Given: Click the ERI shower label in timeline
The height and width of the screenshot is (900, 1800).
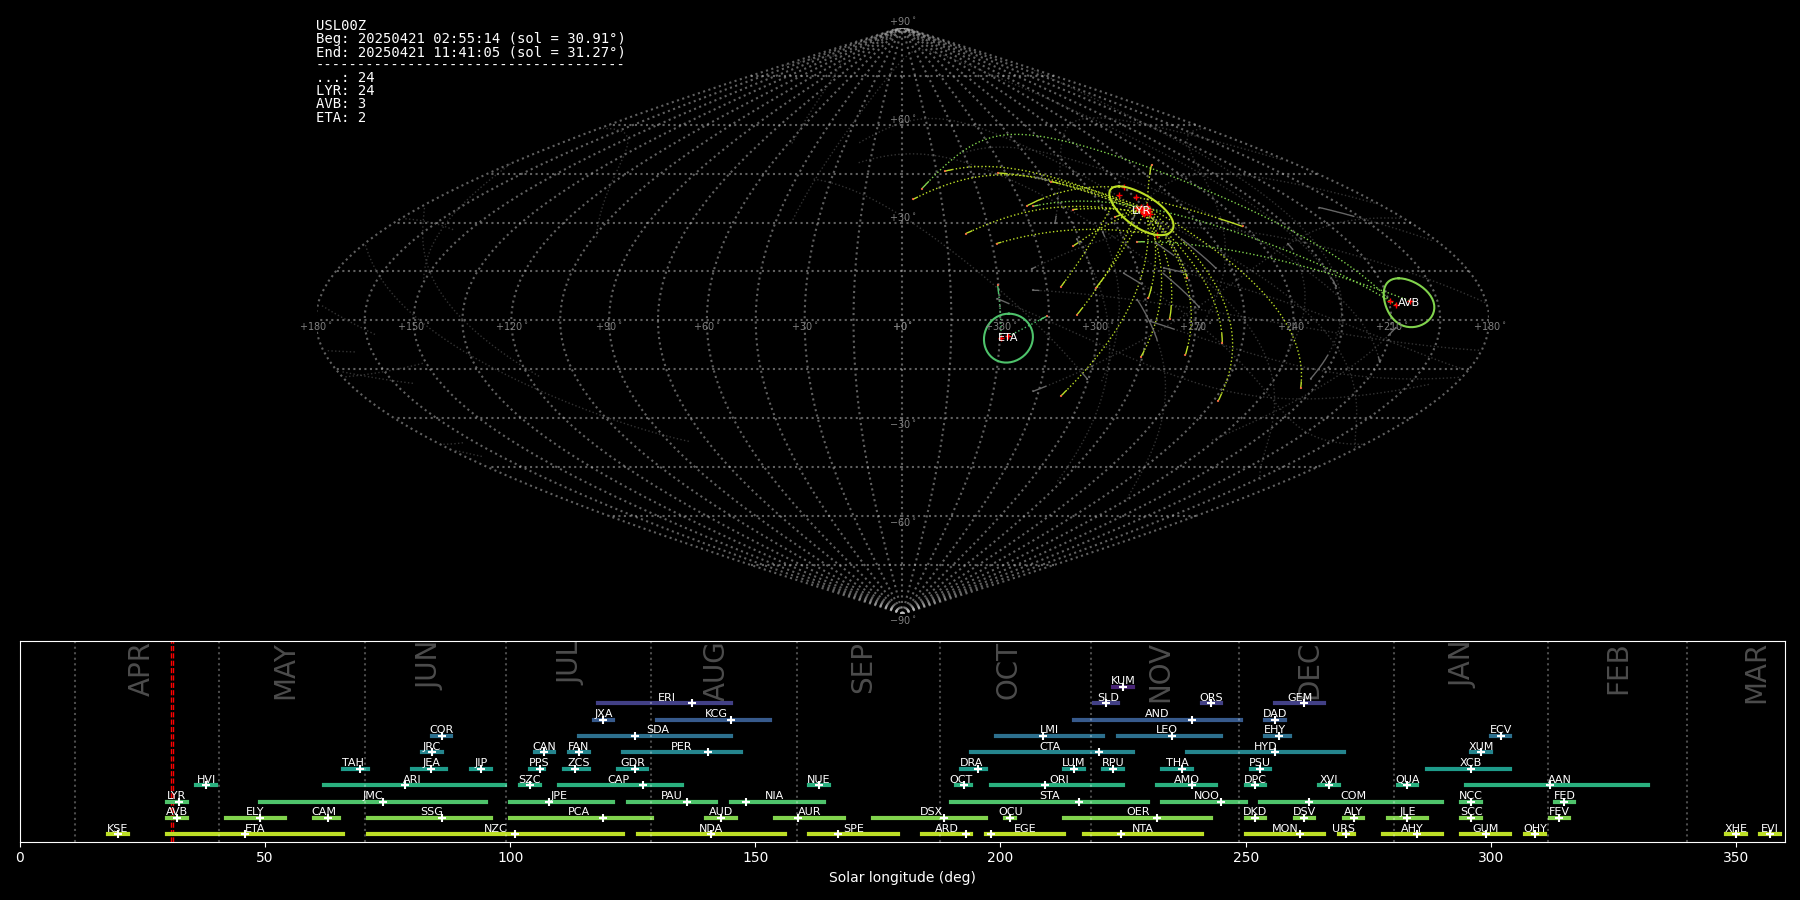Looking at the screenshot, I should [666, 698].
